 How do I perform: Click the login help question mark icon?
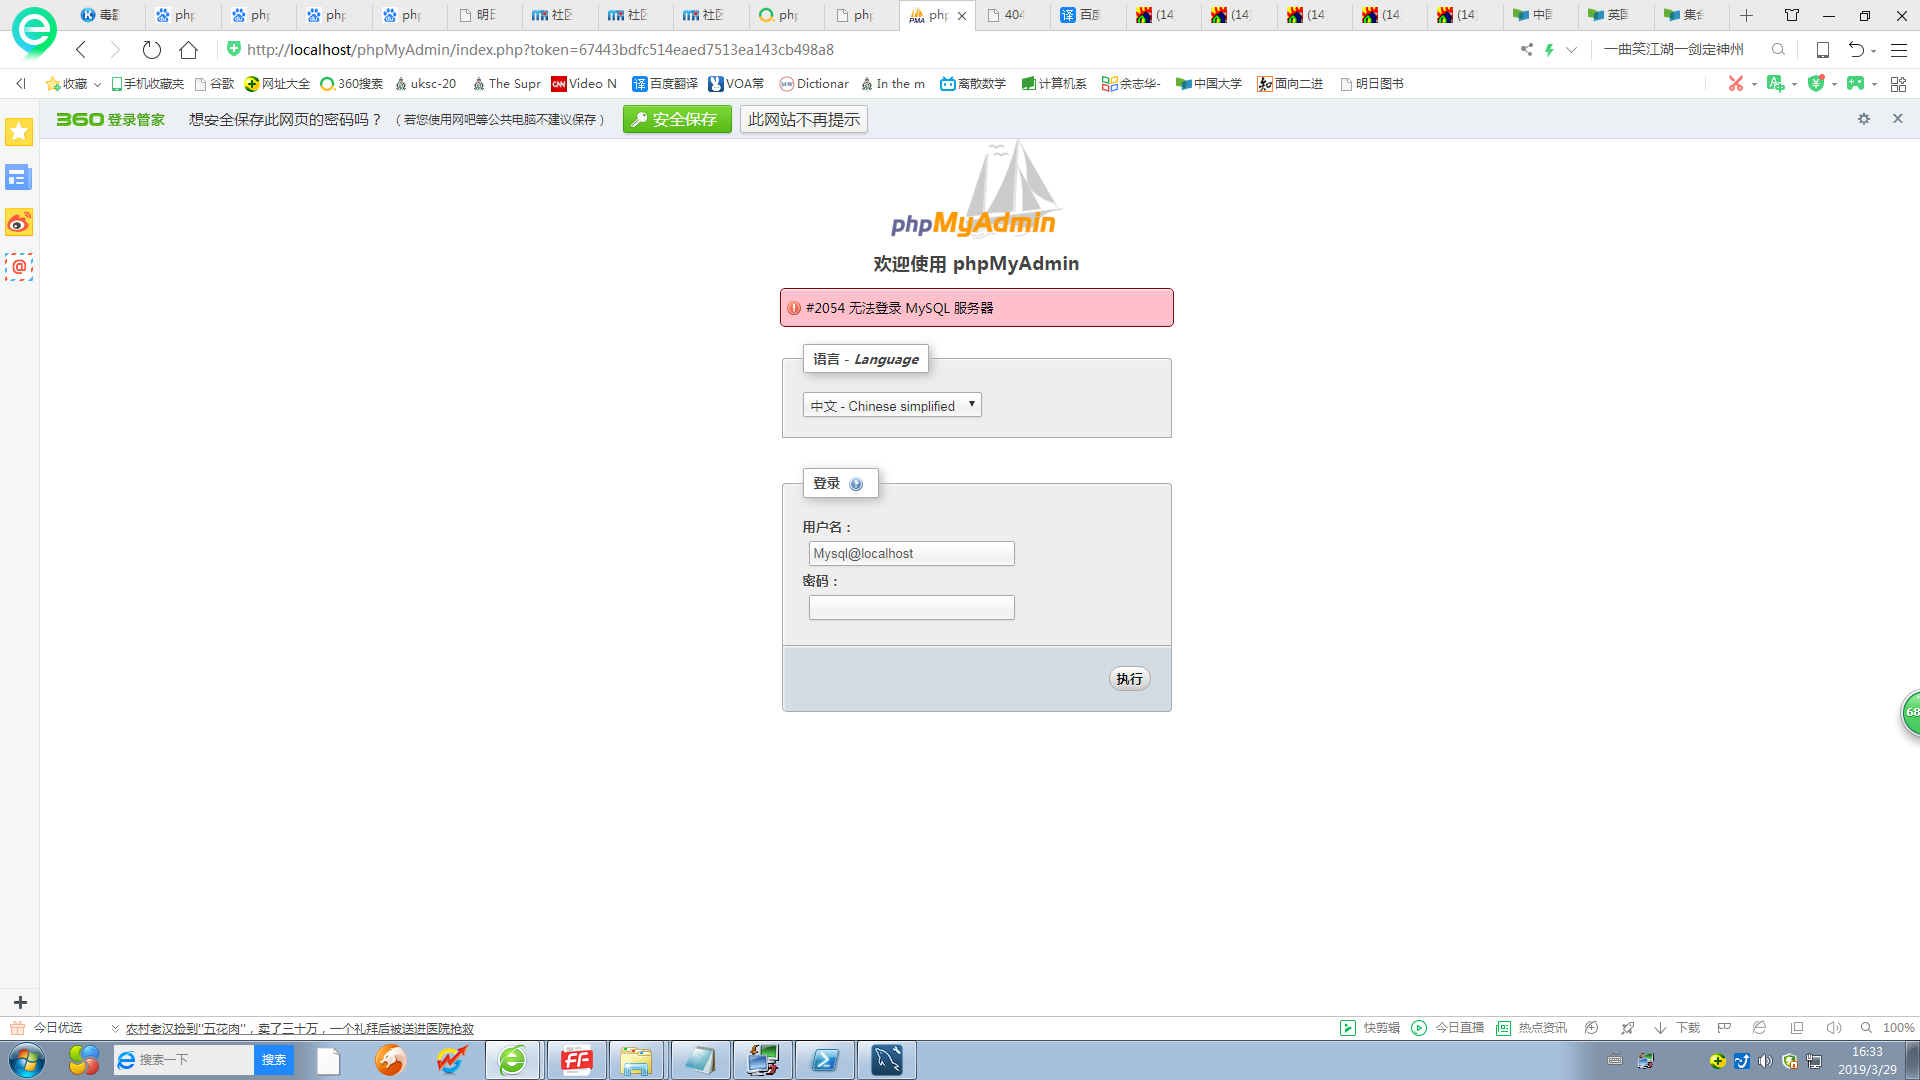856,484
